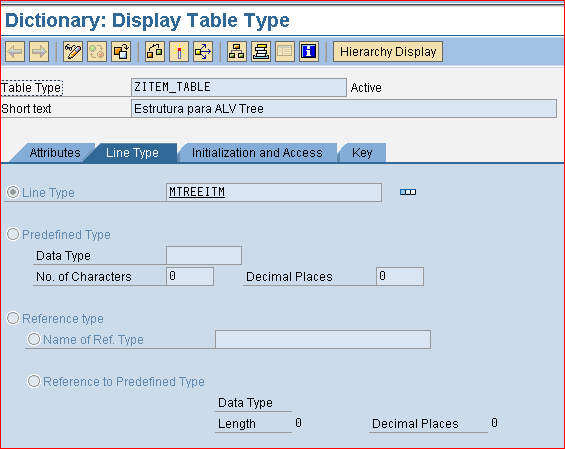Open the Where-Used List icon
This screenshot has width=565, height=449.
pos(203,52)
